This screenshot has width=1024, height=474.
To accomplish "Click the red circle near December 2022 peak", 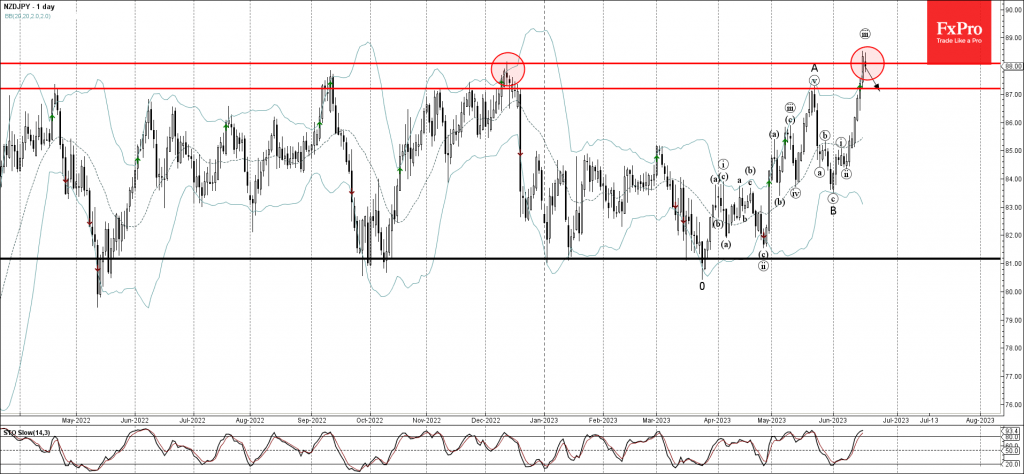I will (508, 67).
